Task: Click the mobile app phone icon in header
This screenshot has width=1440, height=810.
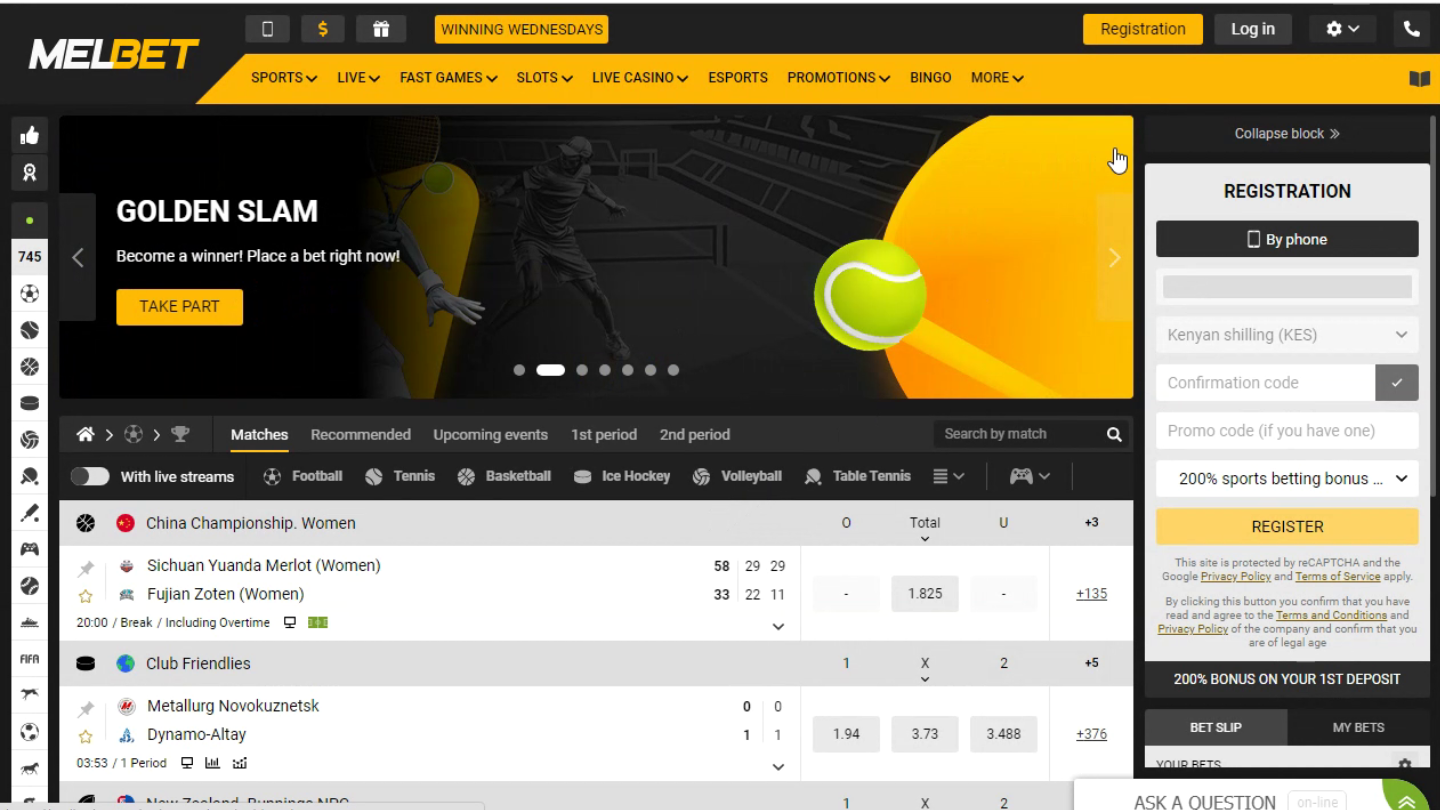Action: point(267,29)
